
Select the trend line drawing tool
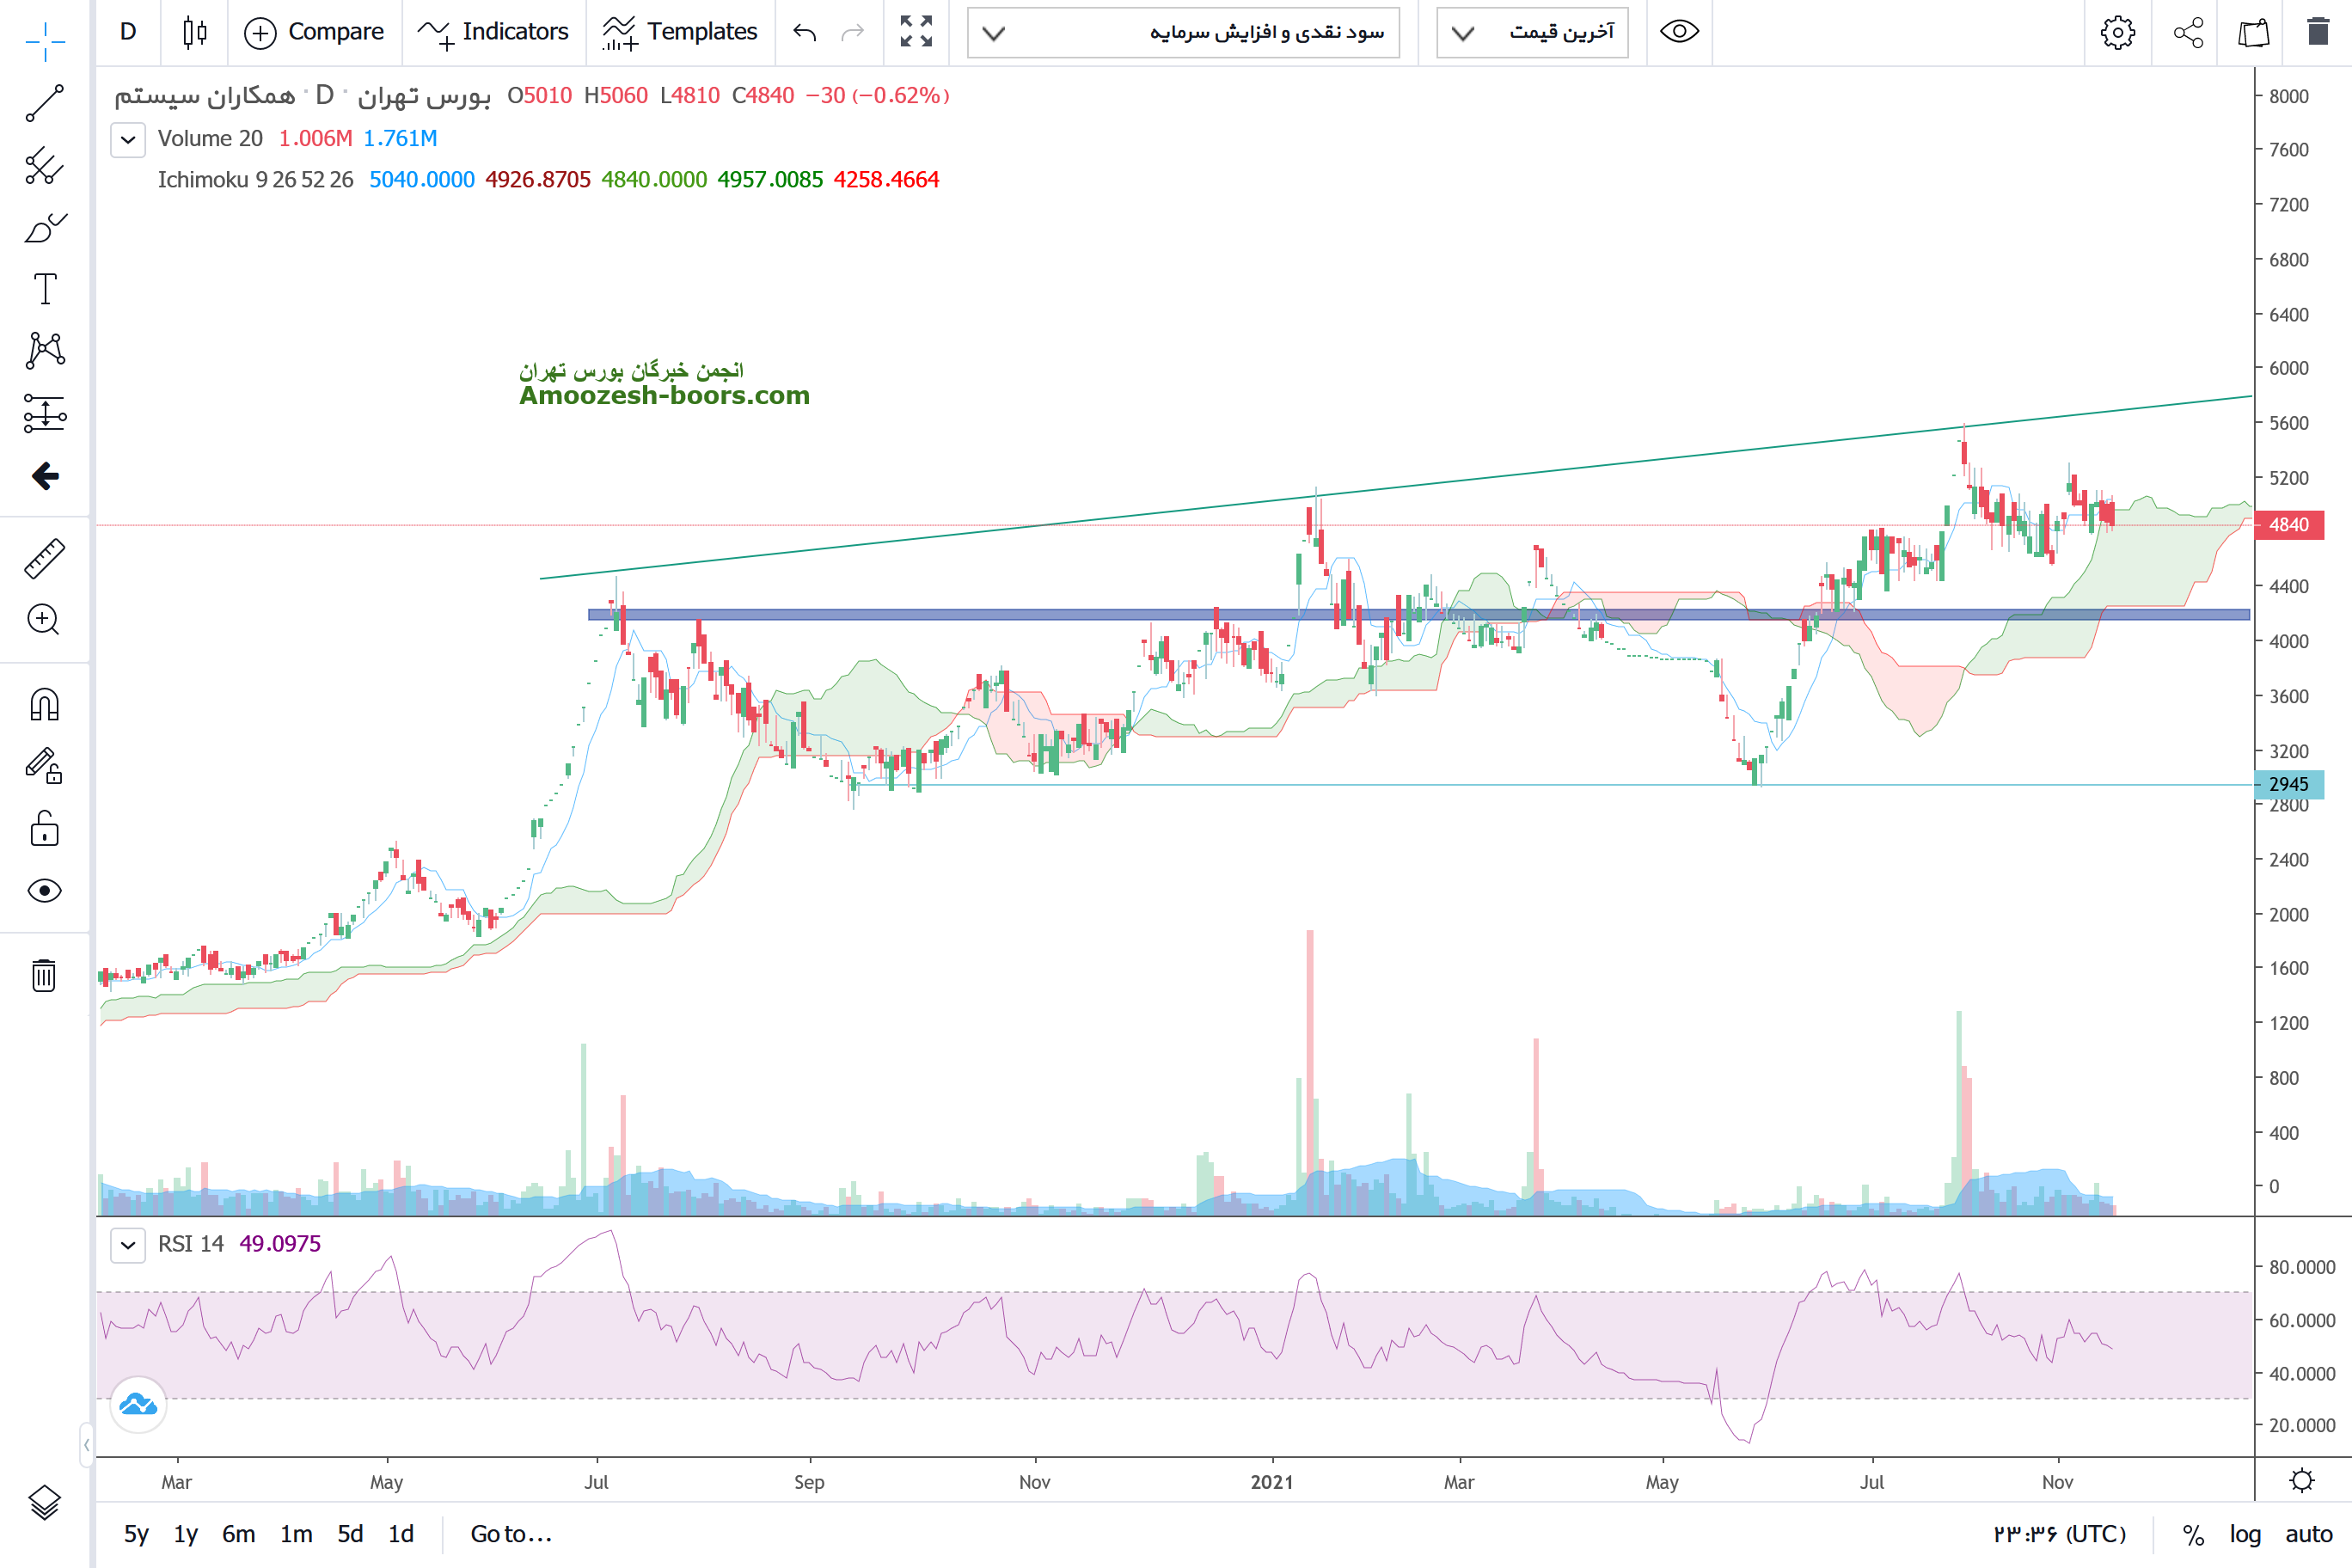click(x=44, y=103)
